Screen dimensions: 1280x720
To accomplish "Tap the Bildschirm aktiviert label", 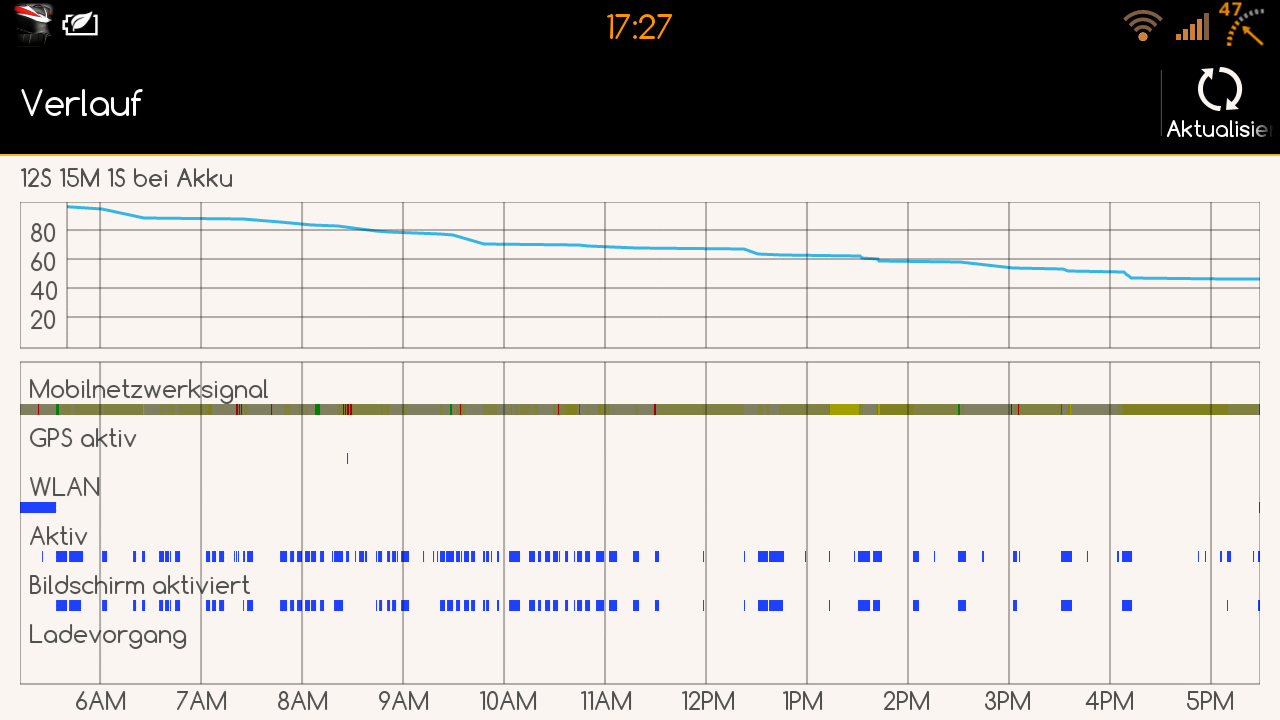I will click(x=139, y=585).
